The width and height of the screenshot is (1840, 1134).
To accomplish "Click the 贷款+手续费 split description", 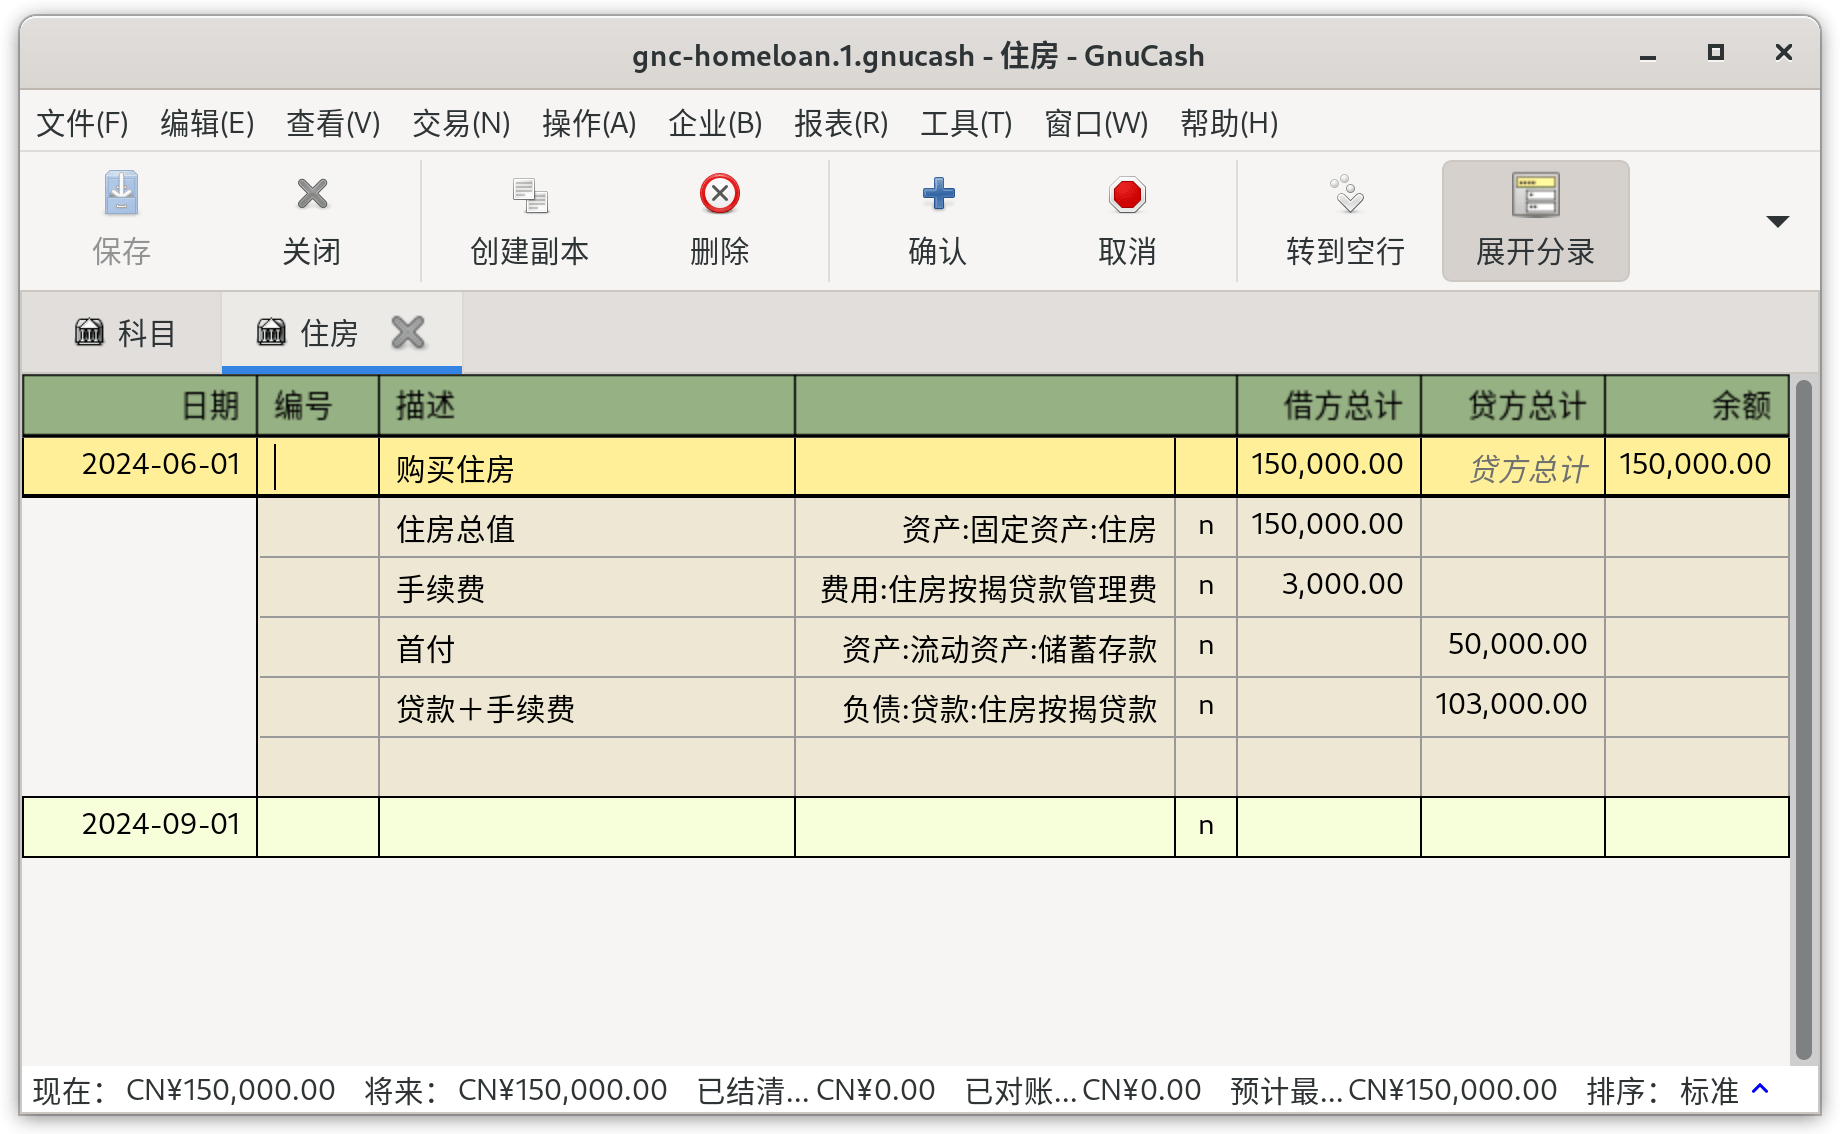I will coord(586,707).
